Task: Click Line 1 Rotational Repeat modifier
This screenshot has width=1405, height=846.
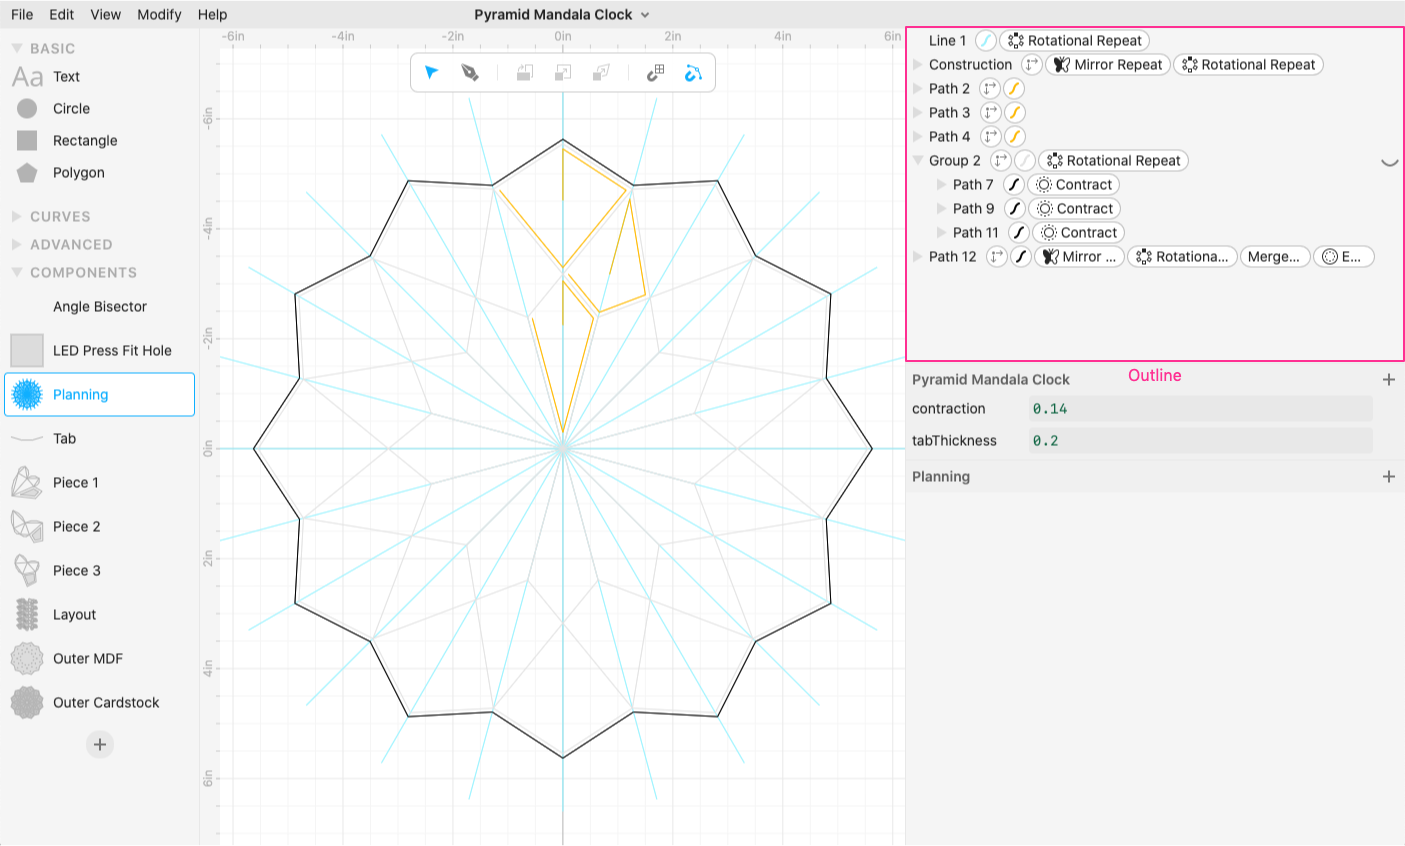Action: [x=1075, y=40]
